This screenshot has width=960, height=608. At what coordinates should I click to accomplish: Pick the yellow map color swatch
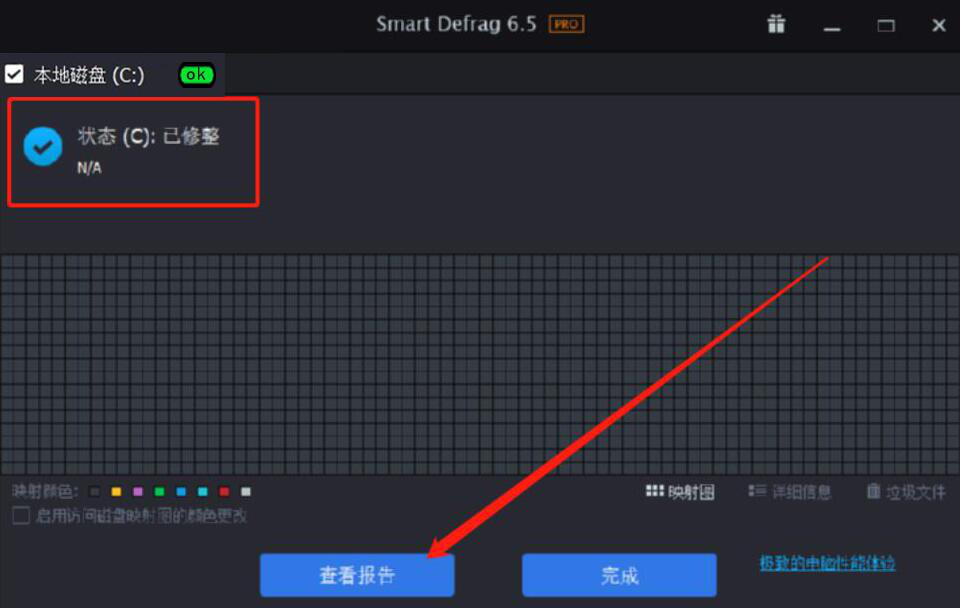(x=116, y=492)
